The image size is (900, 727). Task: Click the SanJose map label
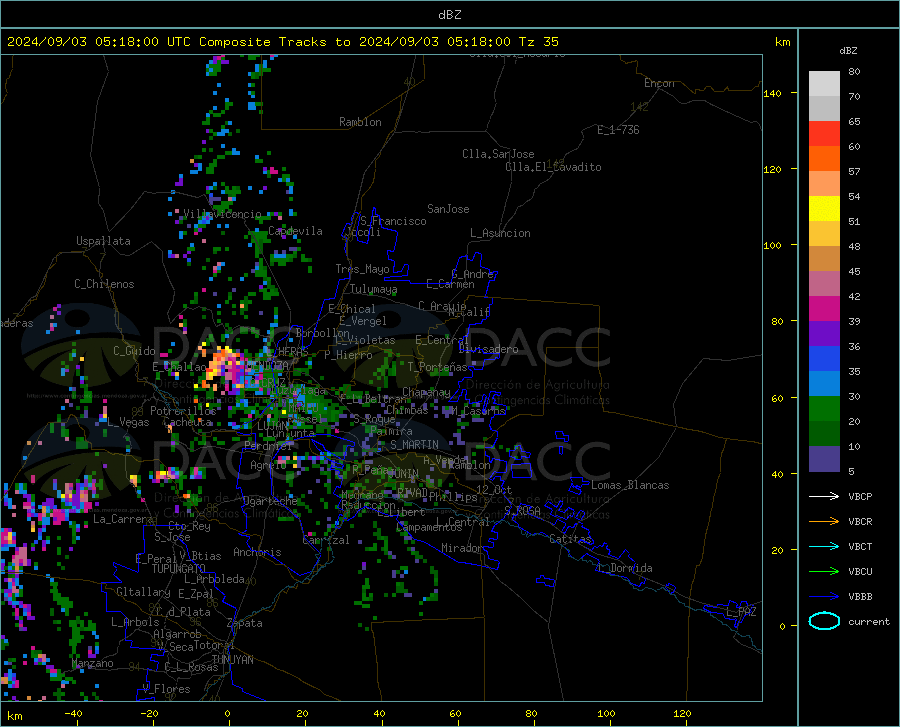click(x=448, y=209)
